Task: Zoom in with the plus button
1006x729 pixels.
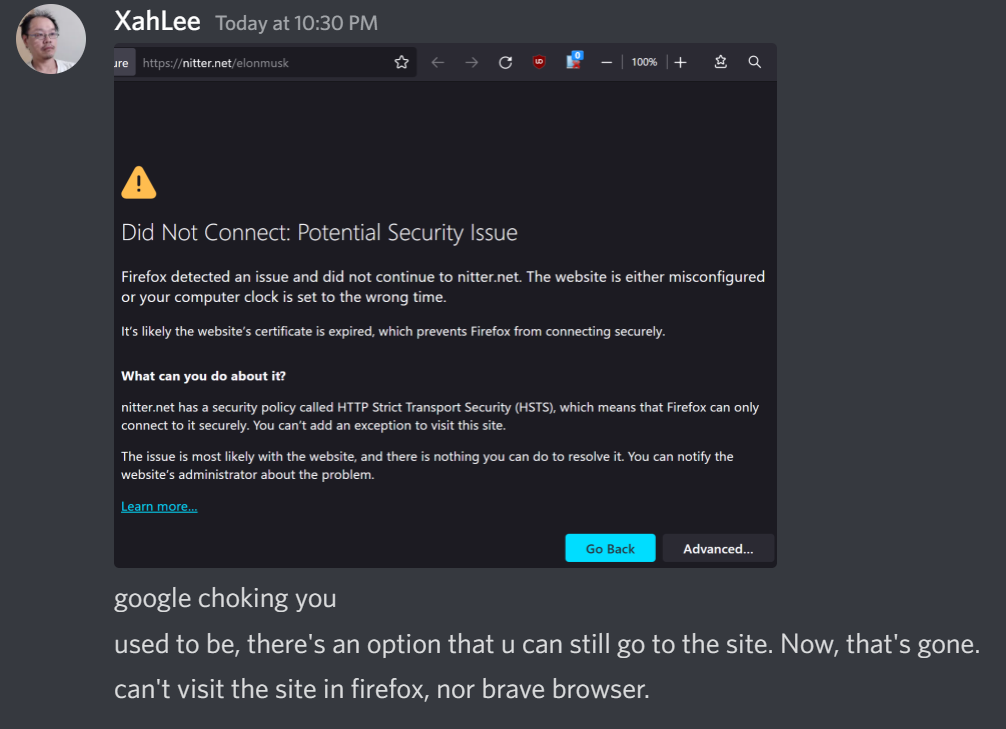Action: (680, 62)
